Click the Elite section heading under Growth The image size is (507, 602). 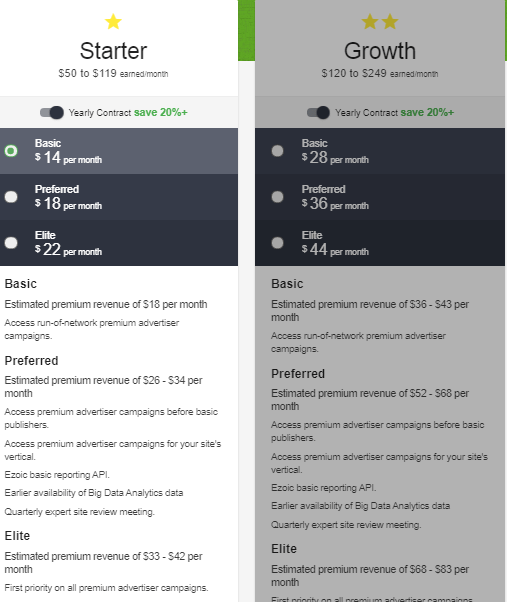click(x=284, y=549)
